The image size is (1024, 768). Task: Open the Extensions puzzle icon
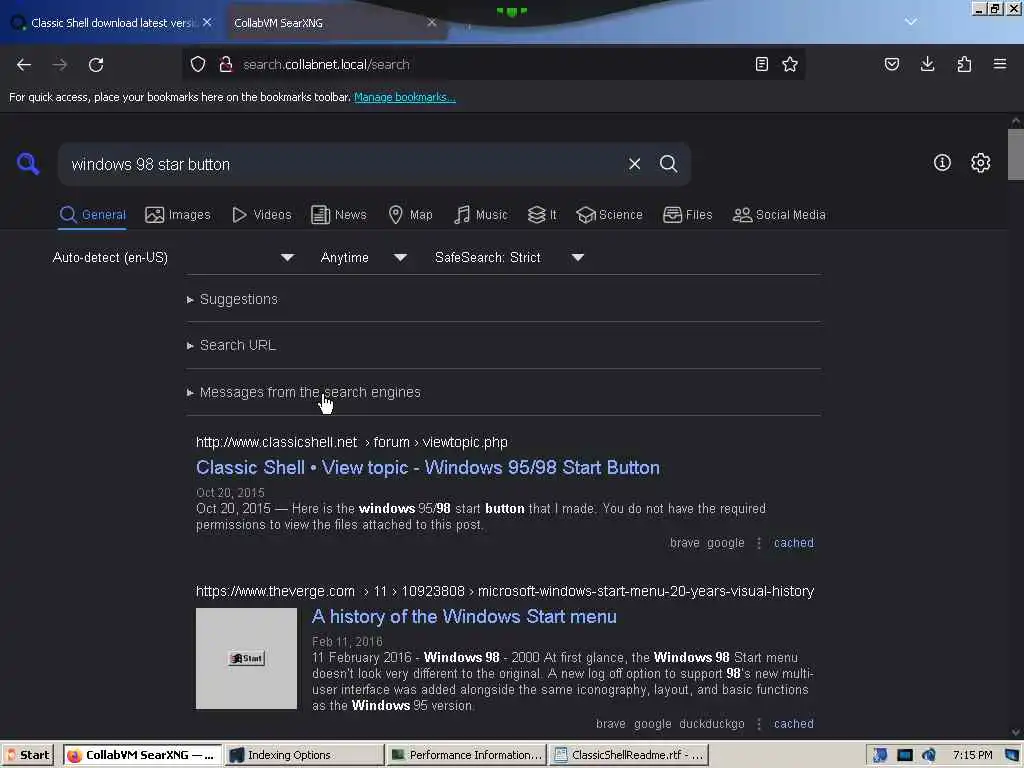964,64
